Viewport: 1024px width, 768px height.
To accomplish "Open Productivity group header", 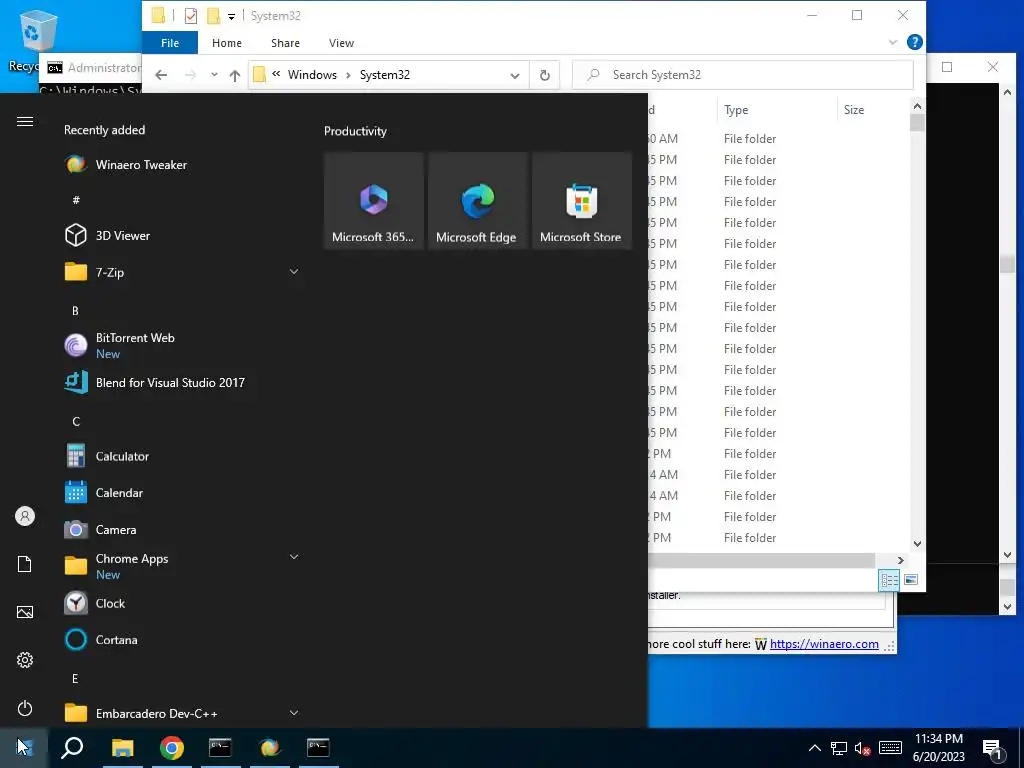I will click(355, 131).
